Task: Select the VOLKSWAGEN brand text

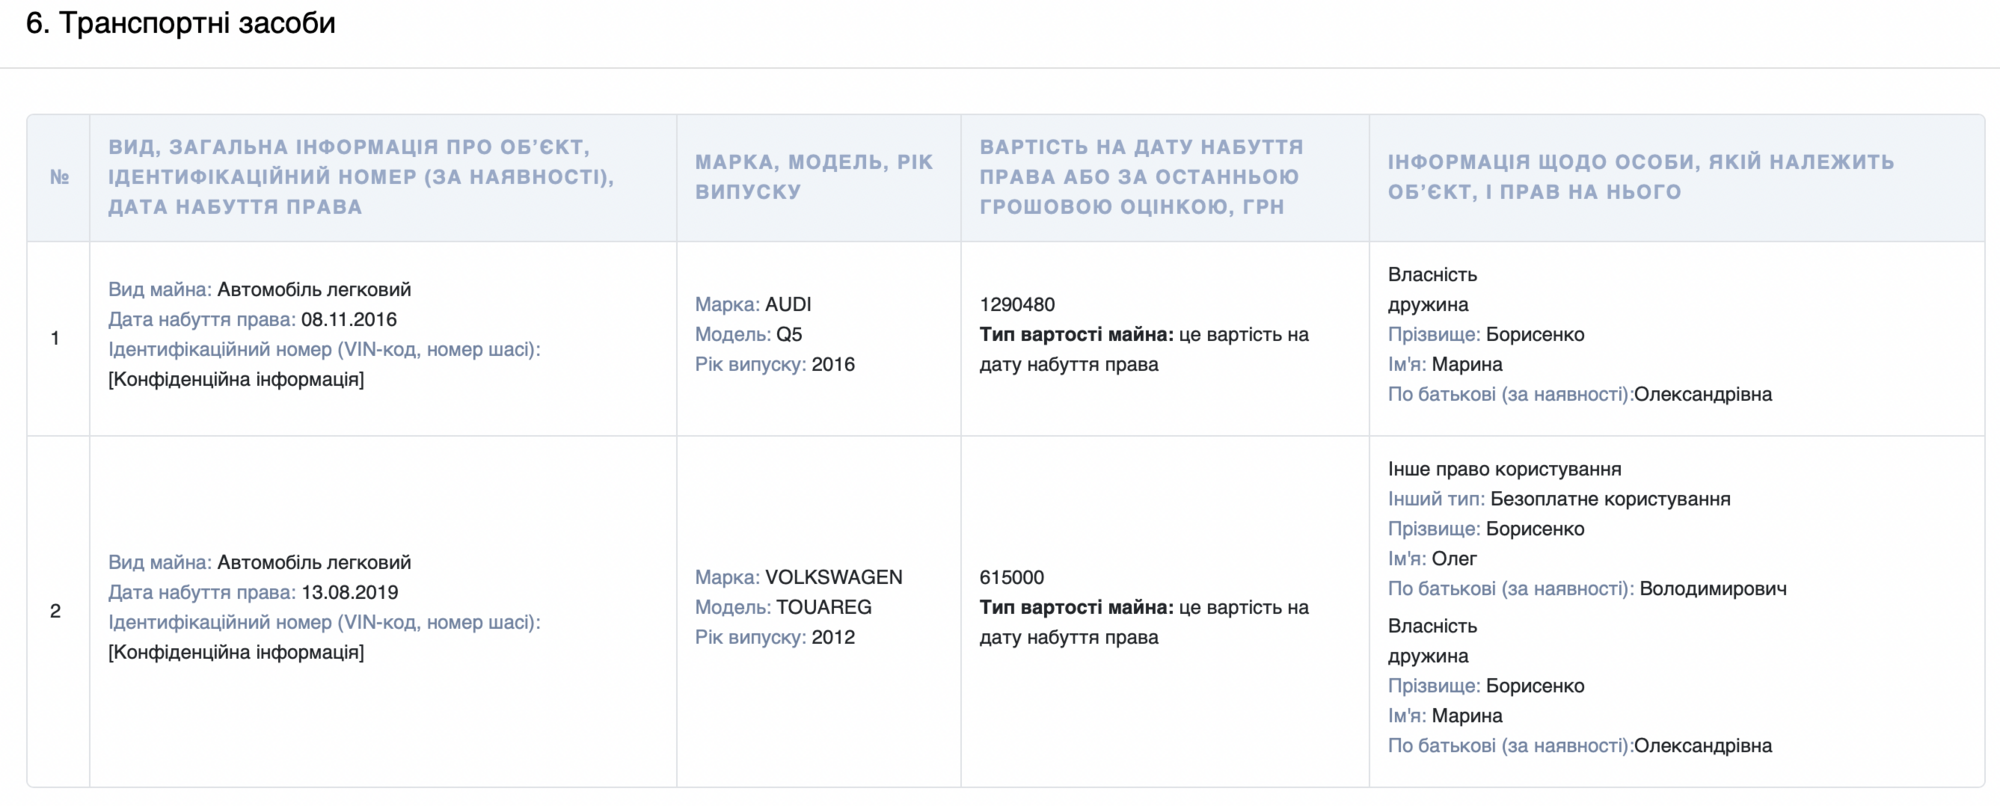Action: [x=834, y=577]
